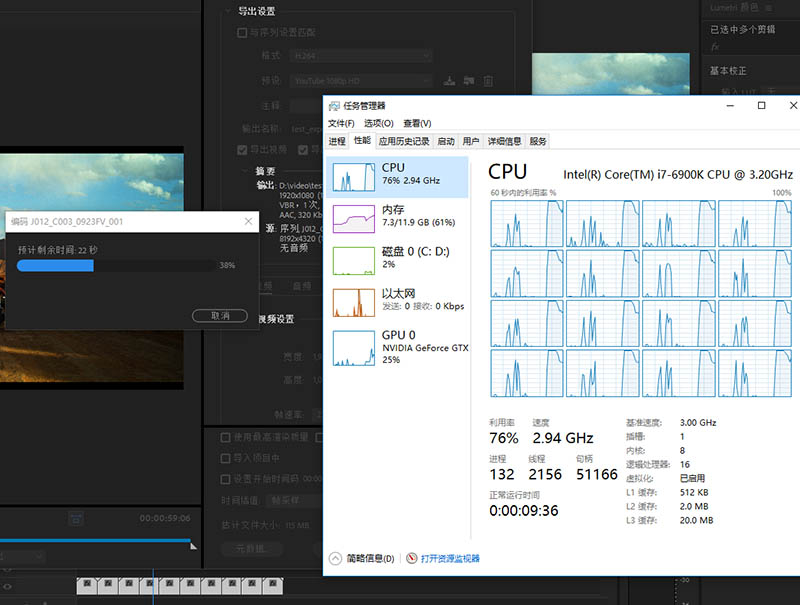Click the scrubber end marker triangle
The width and height of the screenshot is (800, 605).
click(x=193, y=546)
